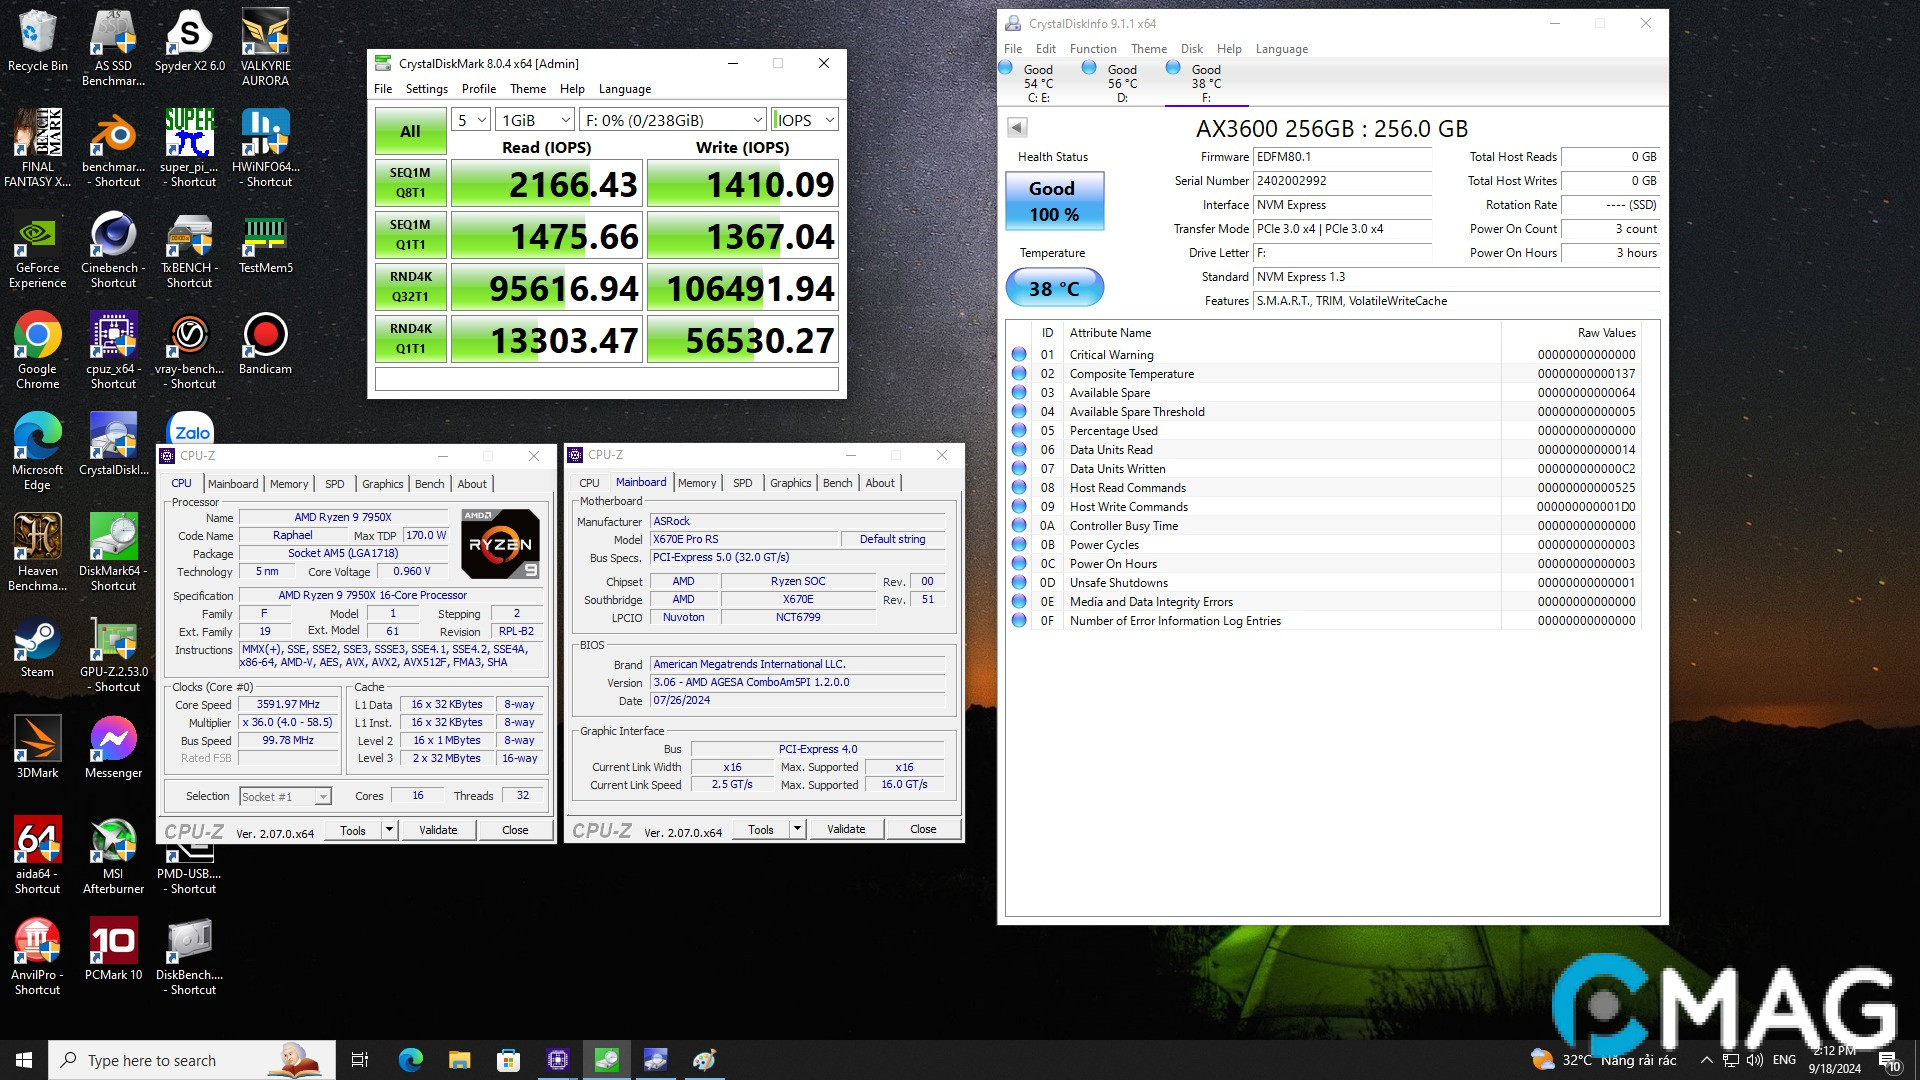The image size is (1920, 1080).
Task: Open the 1GiB test size dropdown
Action: click(535, 120)
